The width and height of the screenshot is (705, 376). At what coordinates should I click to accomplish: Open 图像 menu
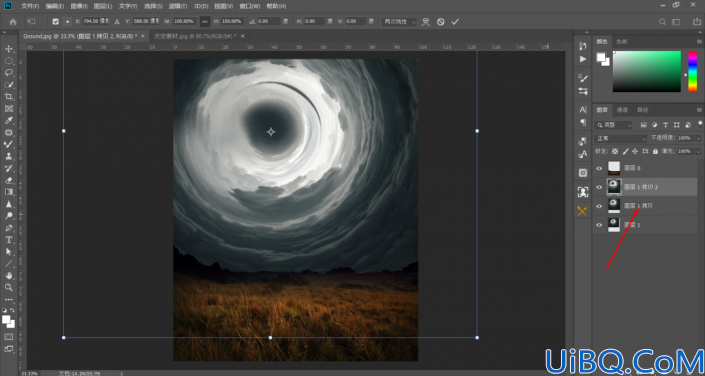[x=79, y=6]
